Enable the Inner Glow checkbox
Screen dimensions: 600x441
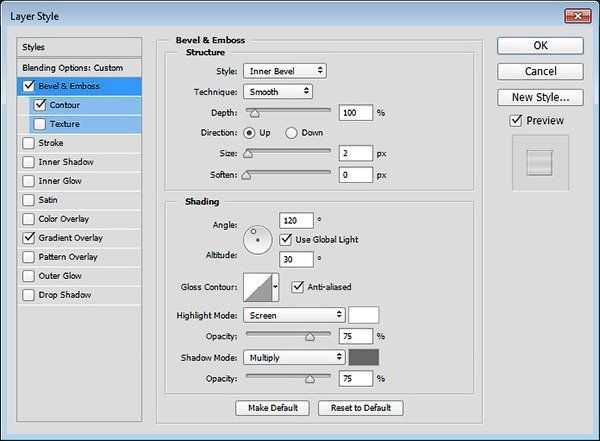coord(28,181)
